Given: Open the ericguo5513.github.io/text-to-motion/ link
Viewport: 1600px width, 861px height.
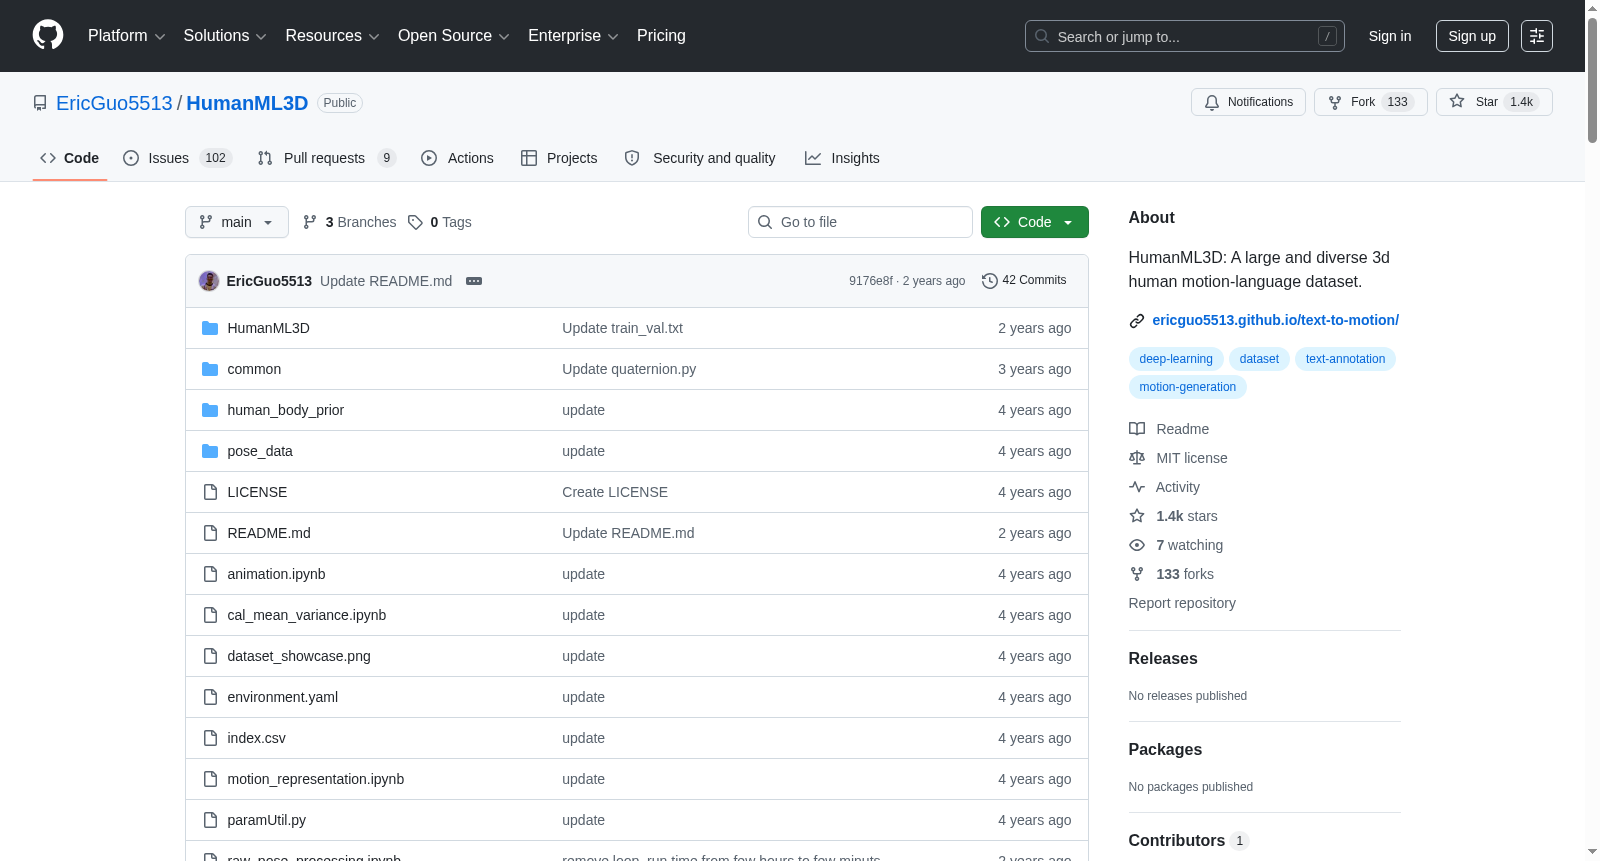Looking at the screenshot, I should [x=1275, y=320].
